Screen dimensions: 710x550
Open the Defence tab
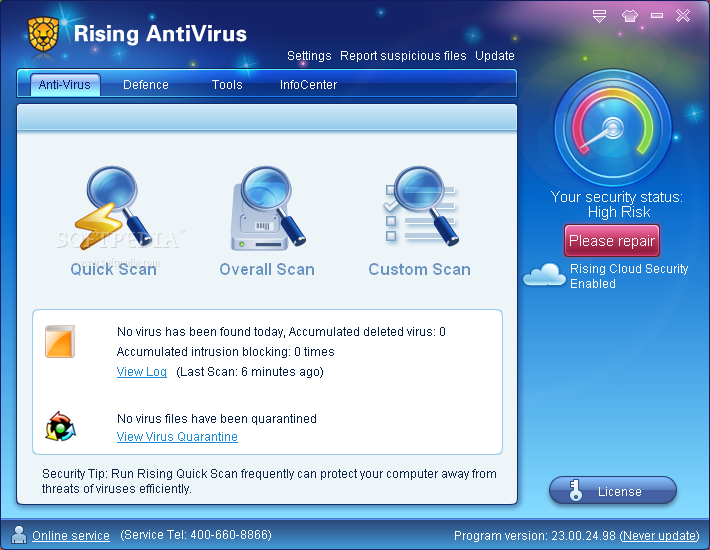click(146, 85)
